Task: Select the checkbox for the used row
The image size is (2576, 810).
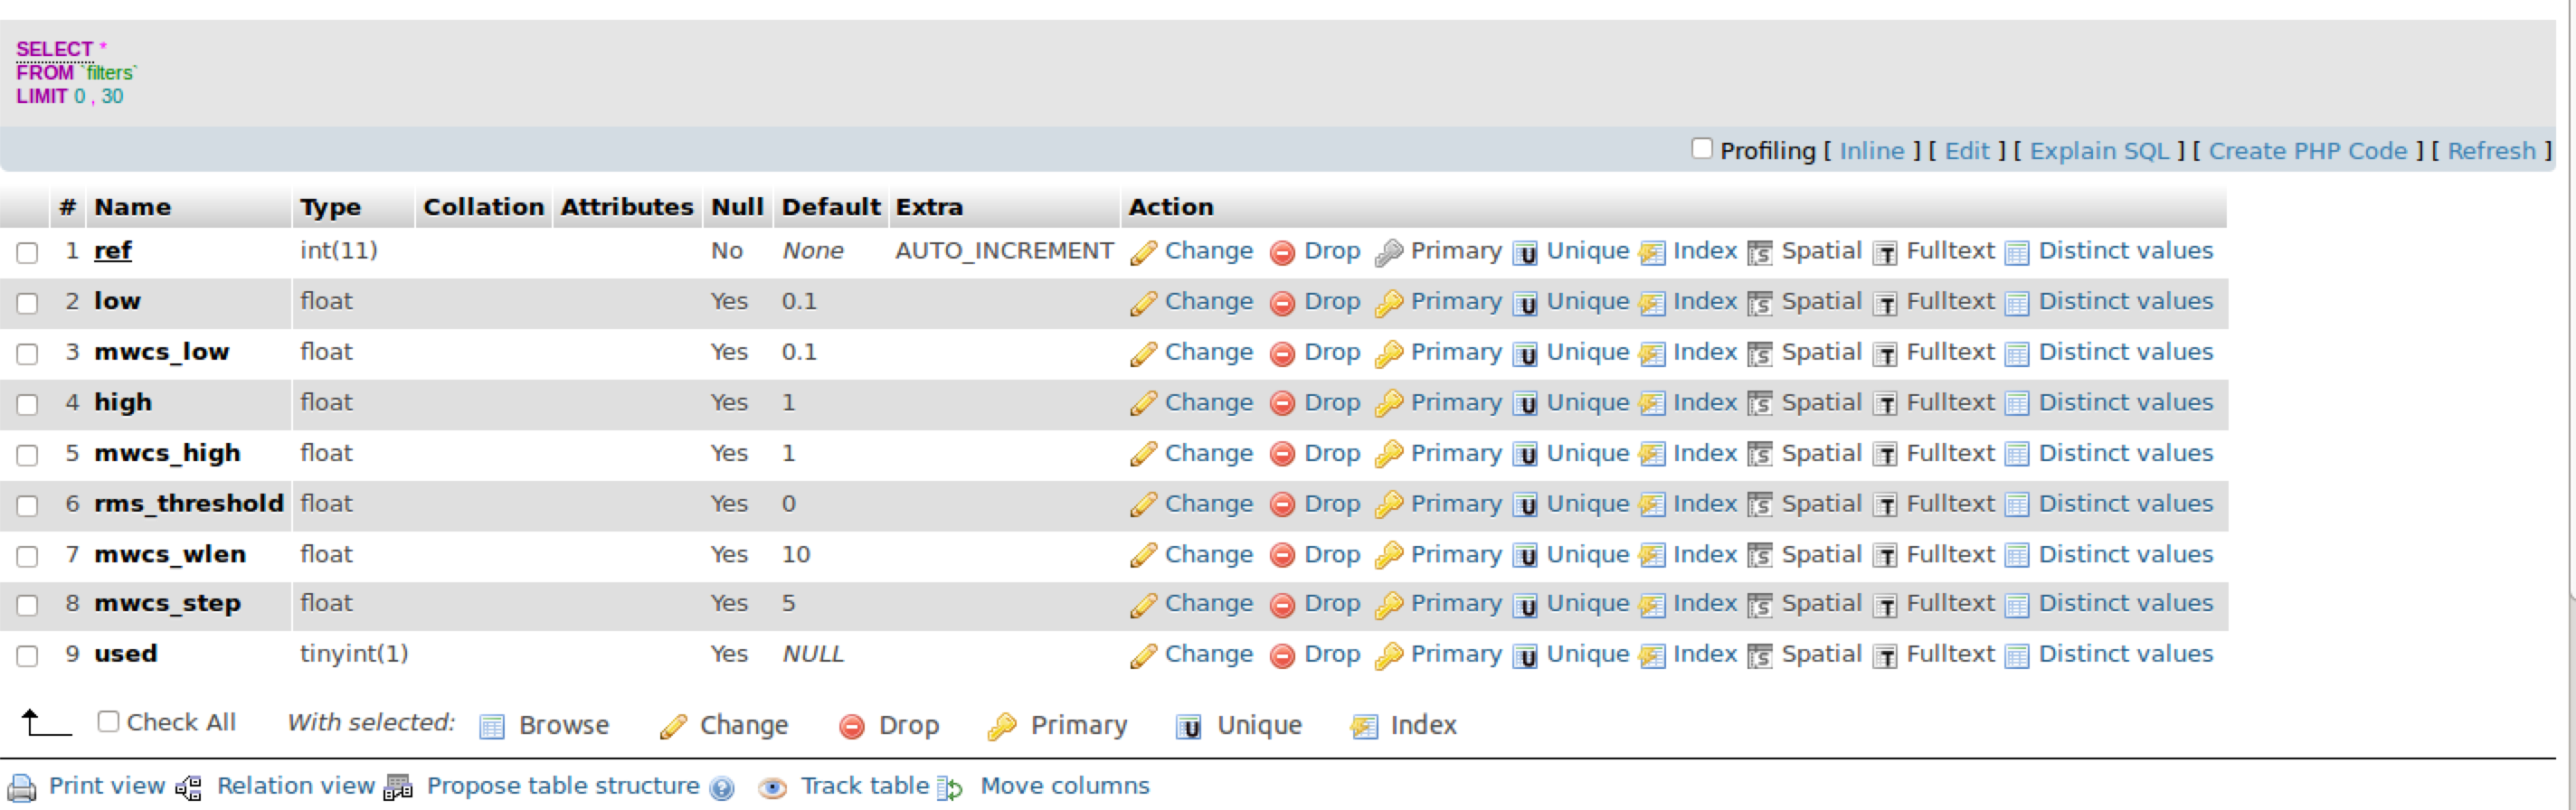Action: click(27, 656)
